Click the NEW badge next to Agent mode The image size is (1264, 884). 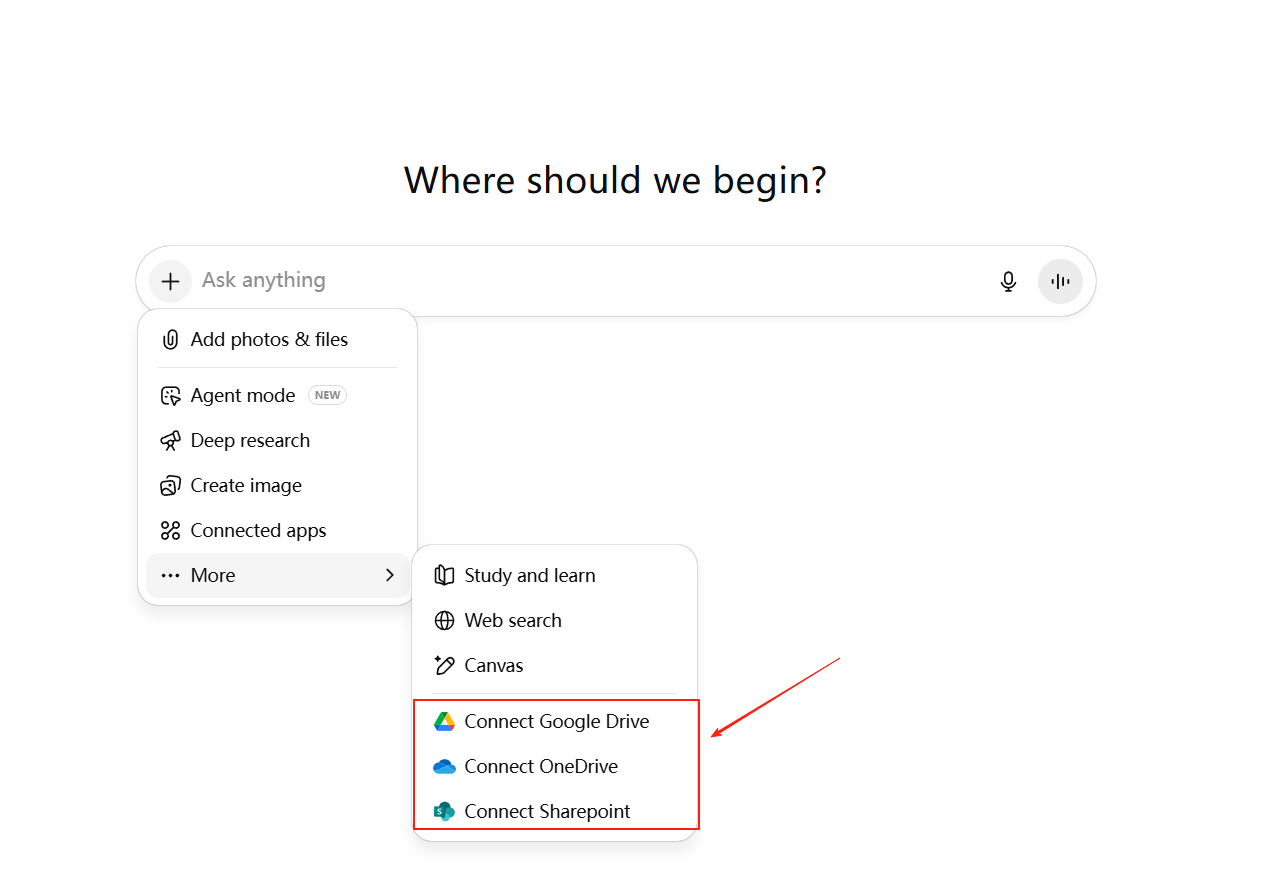[327, 396]
